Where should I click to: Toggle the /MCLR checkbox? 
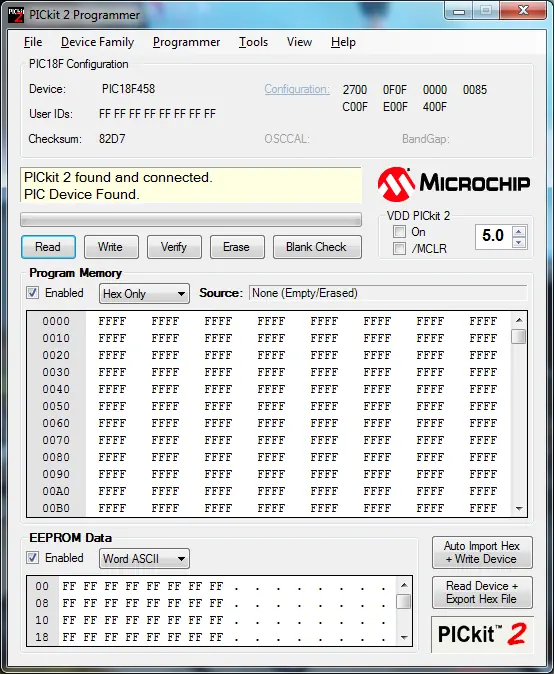(x=399, y=248)
